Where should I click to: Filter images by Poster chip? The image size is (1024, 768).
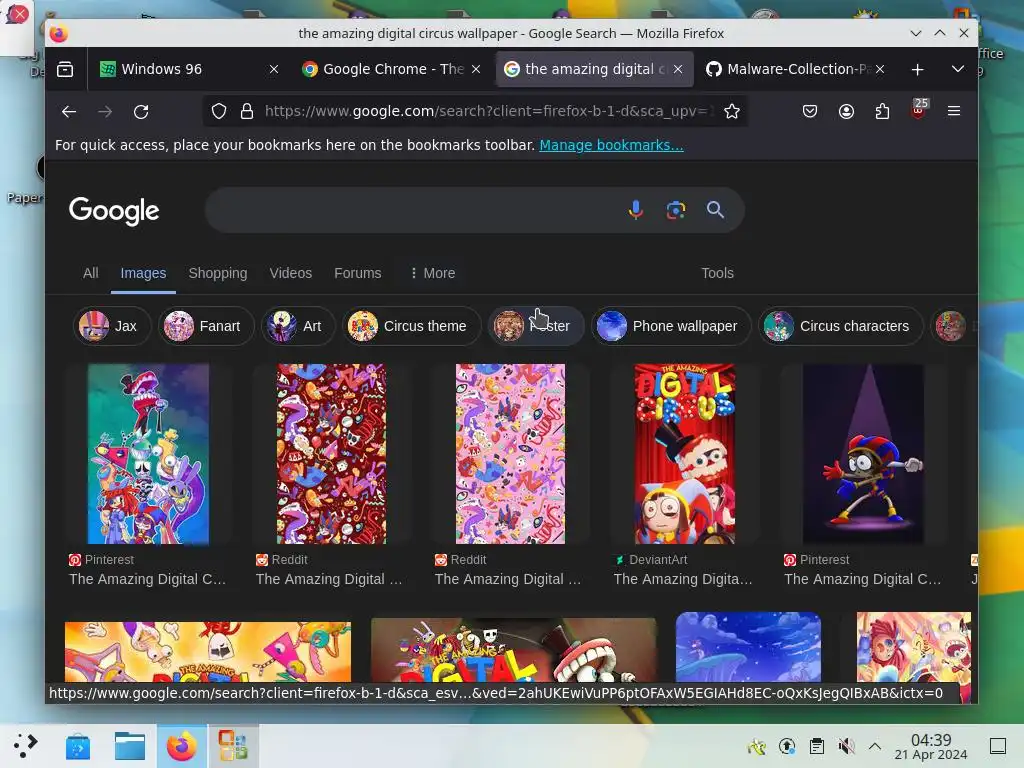click(536, 326)
